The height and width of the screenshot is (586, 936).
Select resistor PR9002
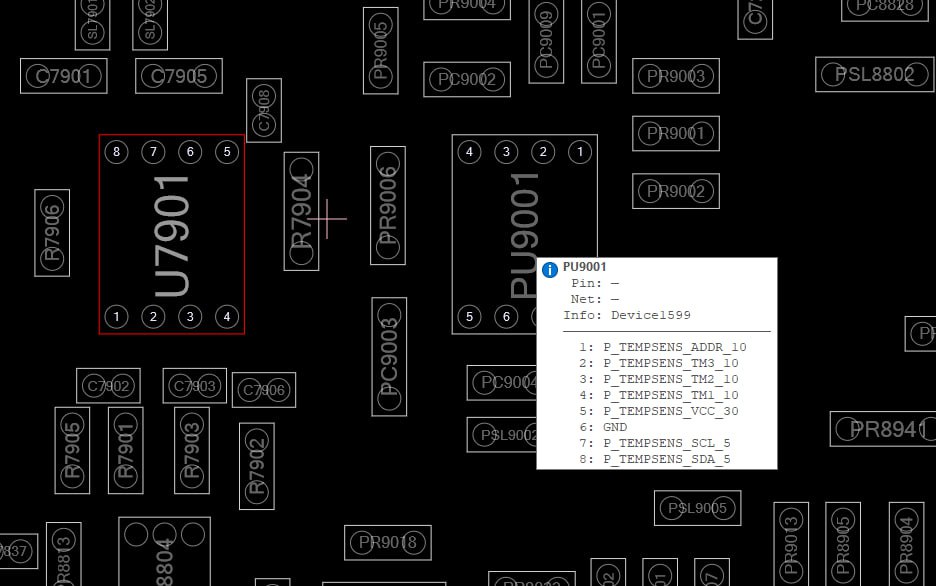(676, 191)
